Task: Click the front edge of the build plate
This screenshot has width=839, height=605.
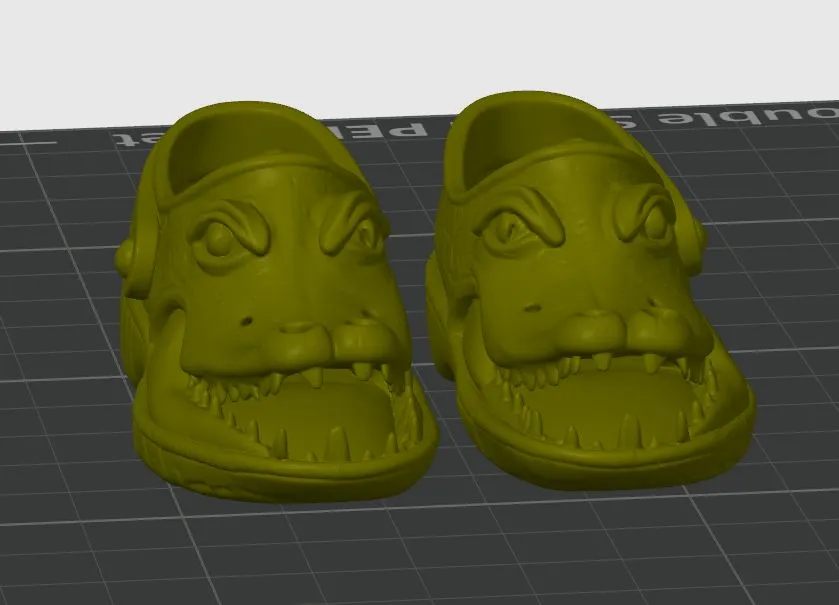Action: click(x=420, y=580)
